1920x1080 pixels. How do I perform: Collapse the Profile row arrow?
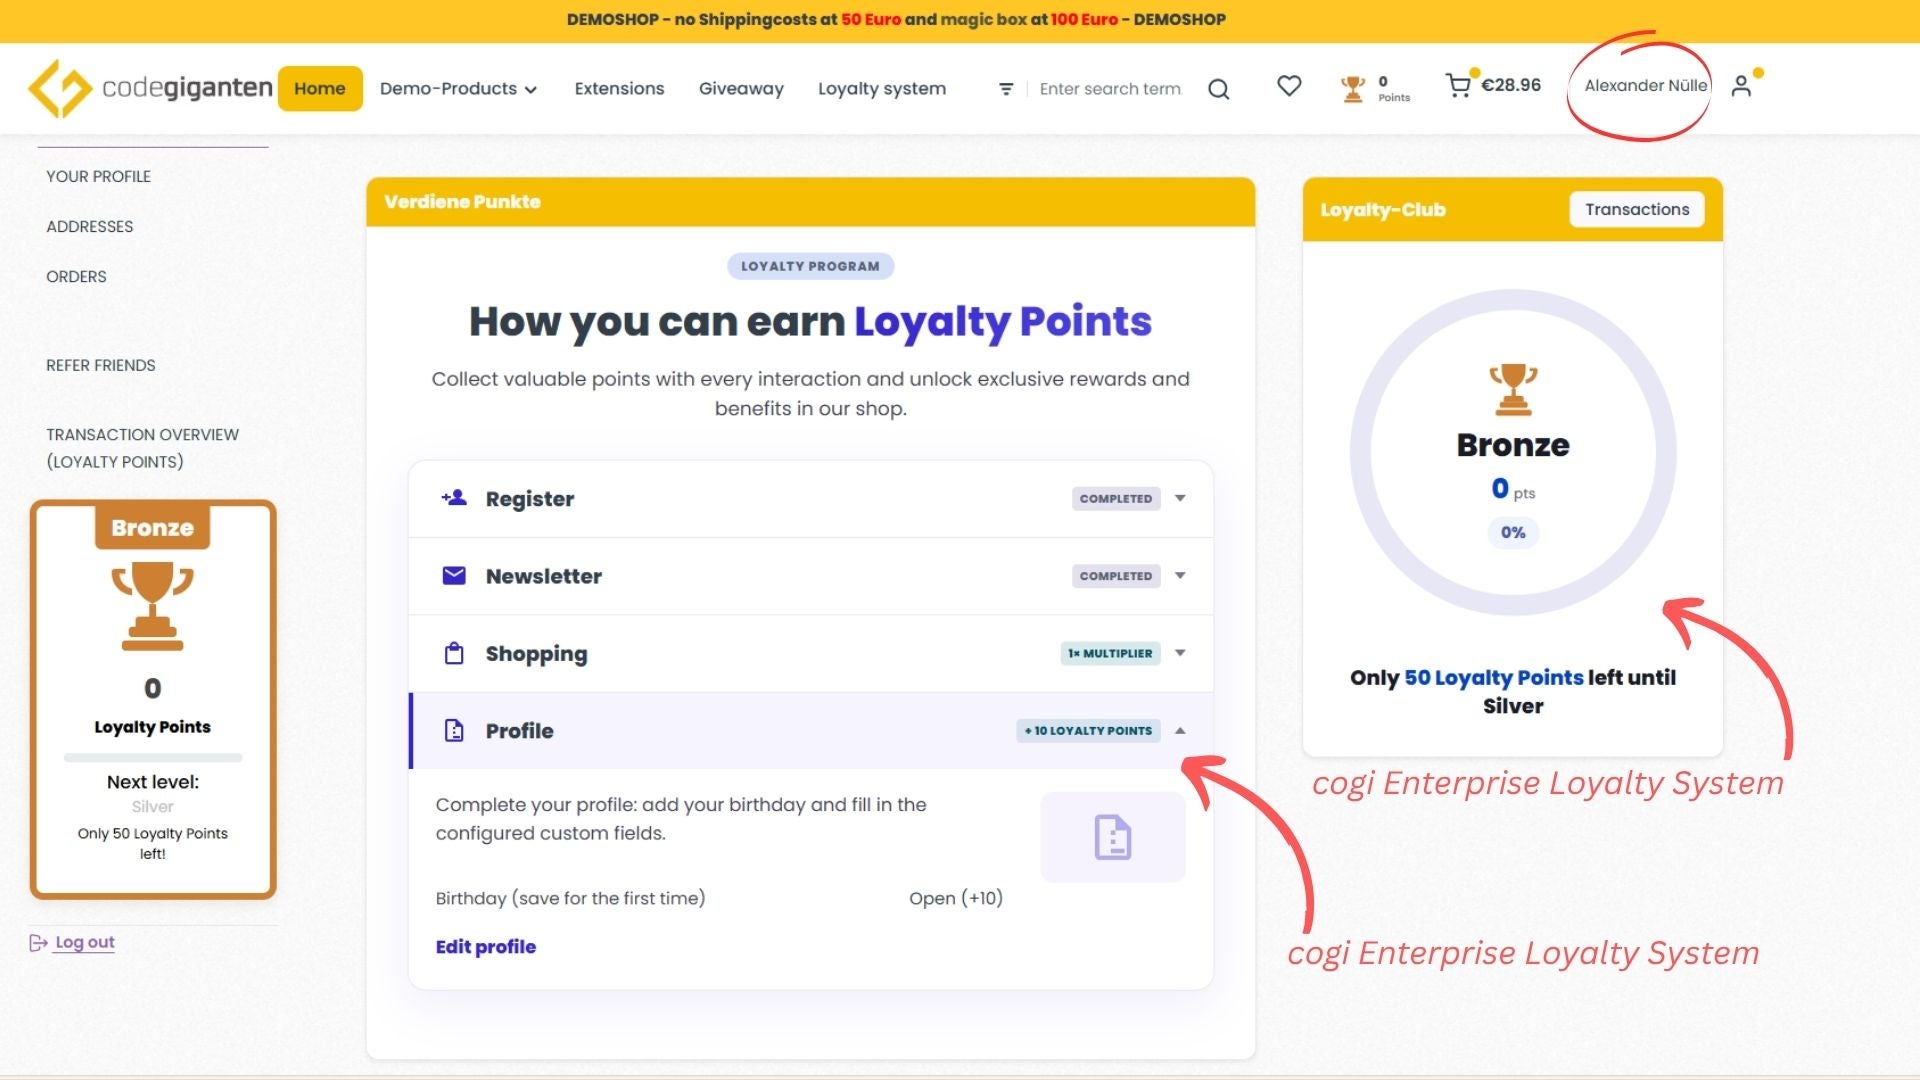pyautogui.click(x=1180, y=731)
